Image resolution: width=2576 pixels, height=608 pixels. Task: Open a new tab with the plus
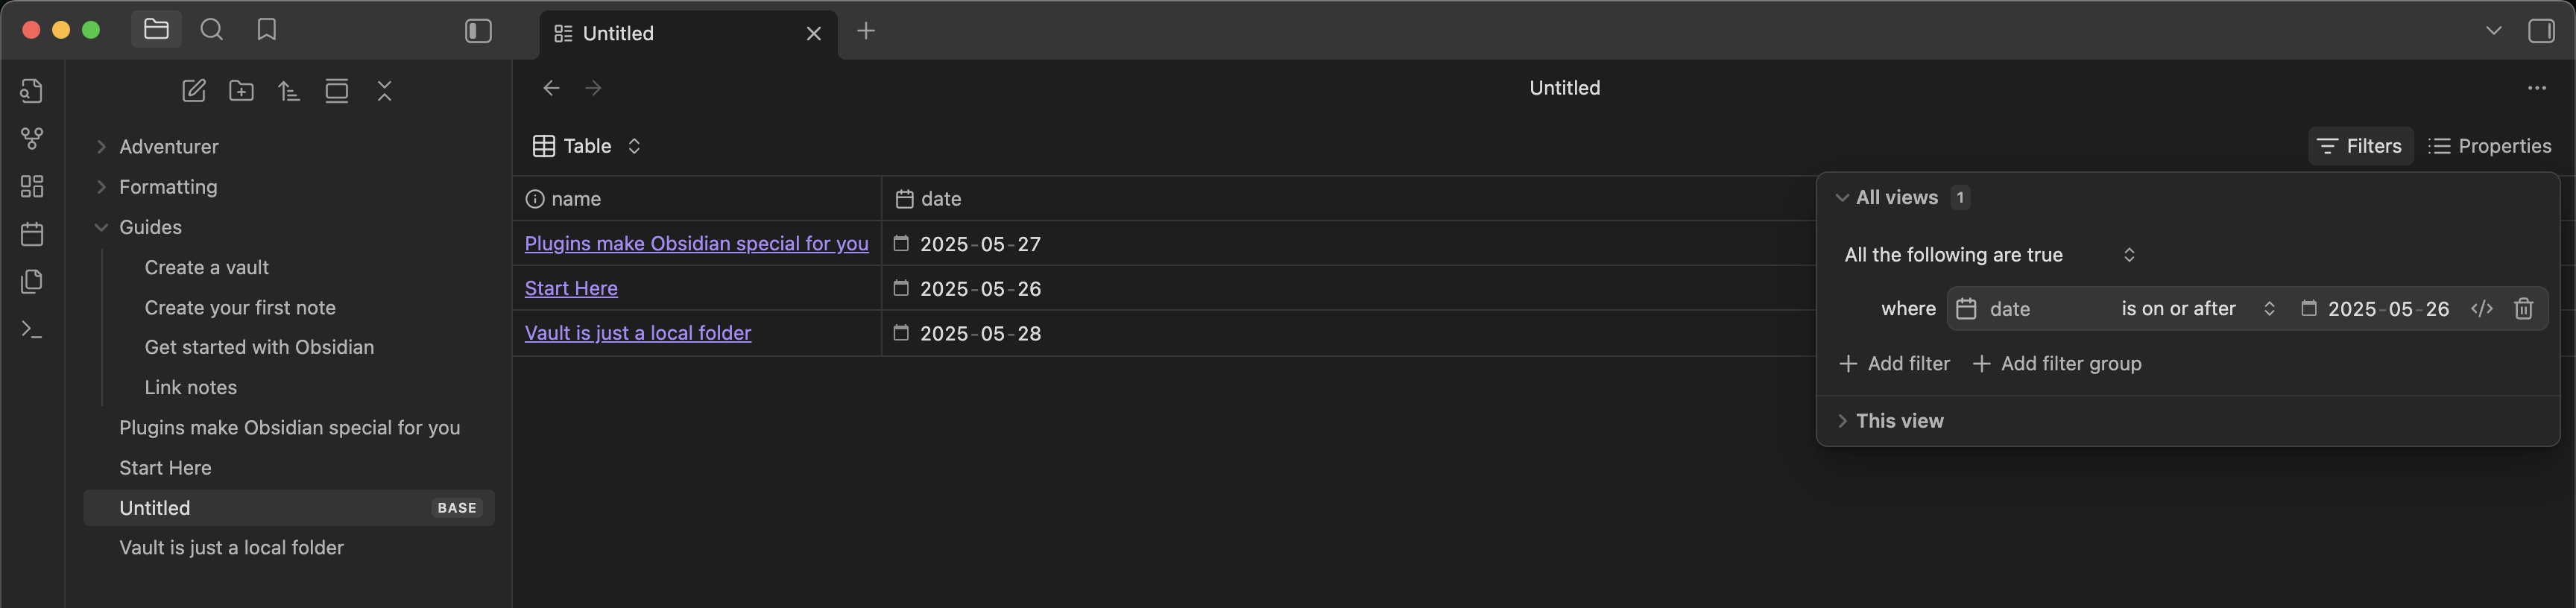[866, 31]
